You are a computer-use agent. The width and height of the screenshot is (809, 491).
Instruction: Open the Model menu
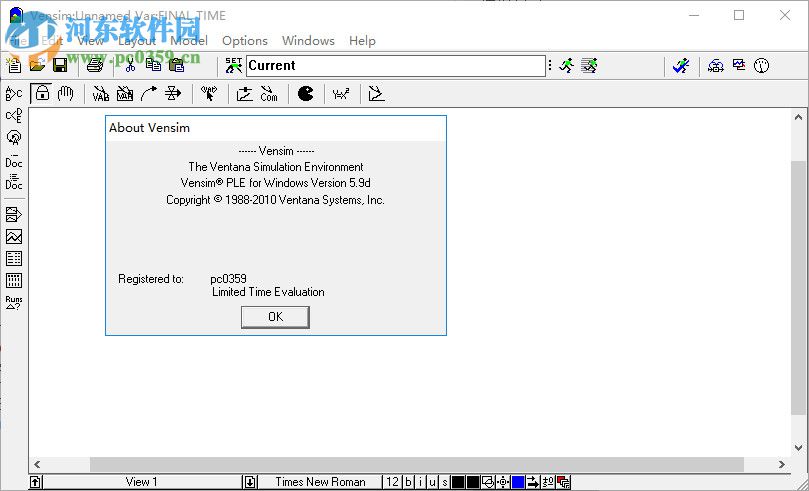point(189,41)
